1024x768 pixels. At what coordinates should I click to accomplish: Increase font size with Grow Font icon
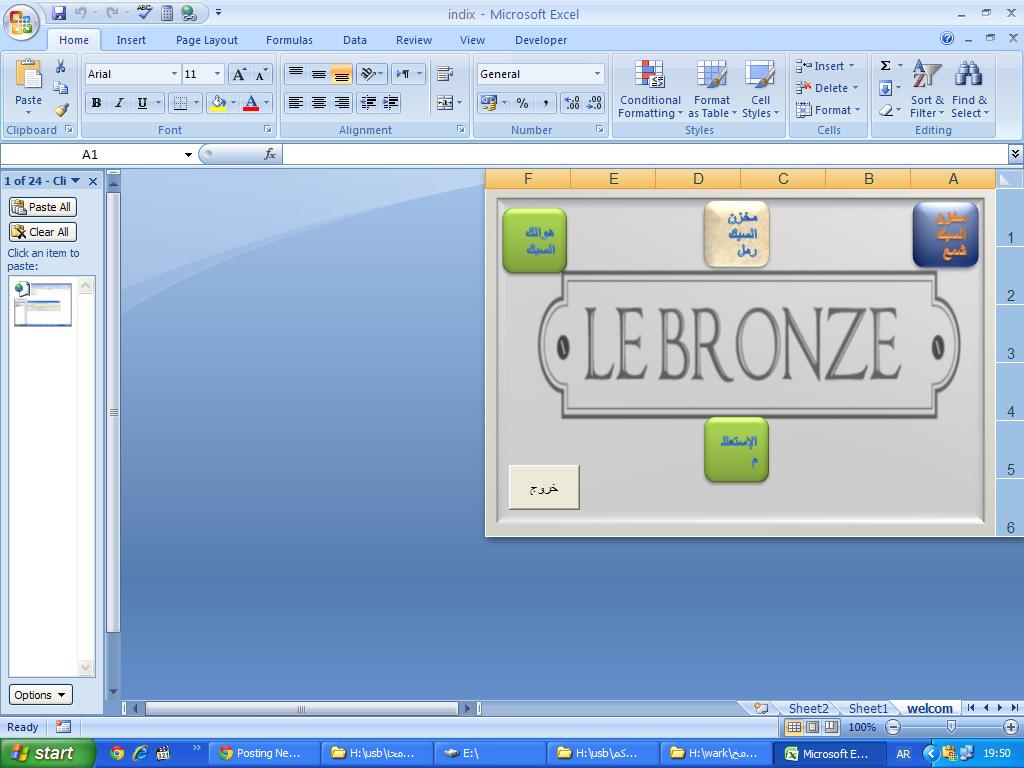coord(239,74)
